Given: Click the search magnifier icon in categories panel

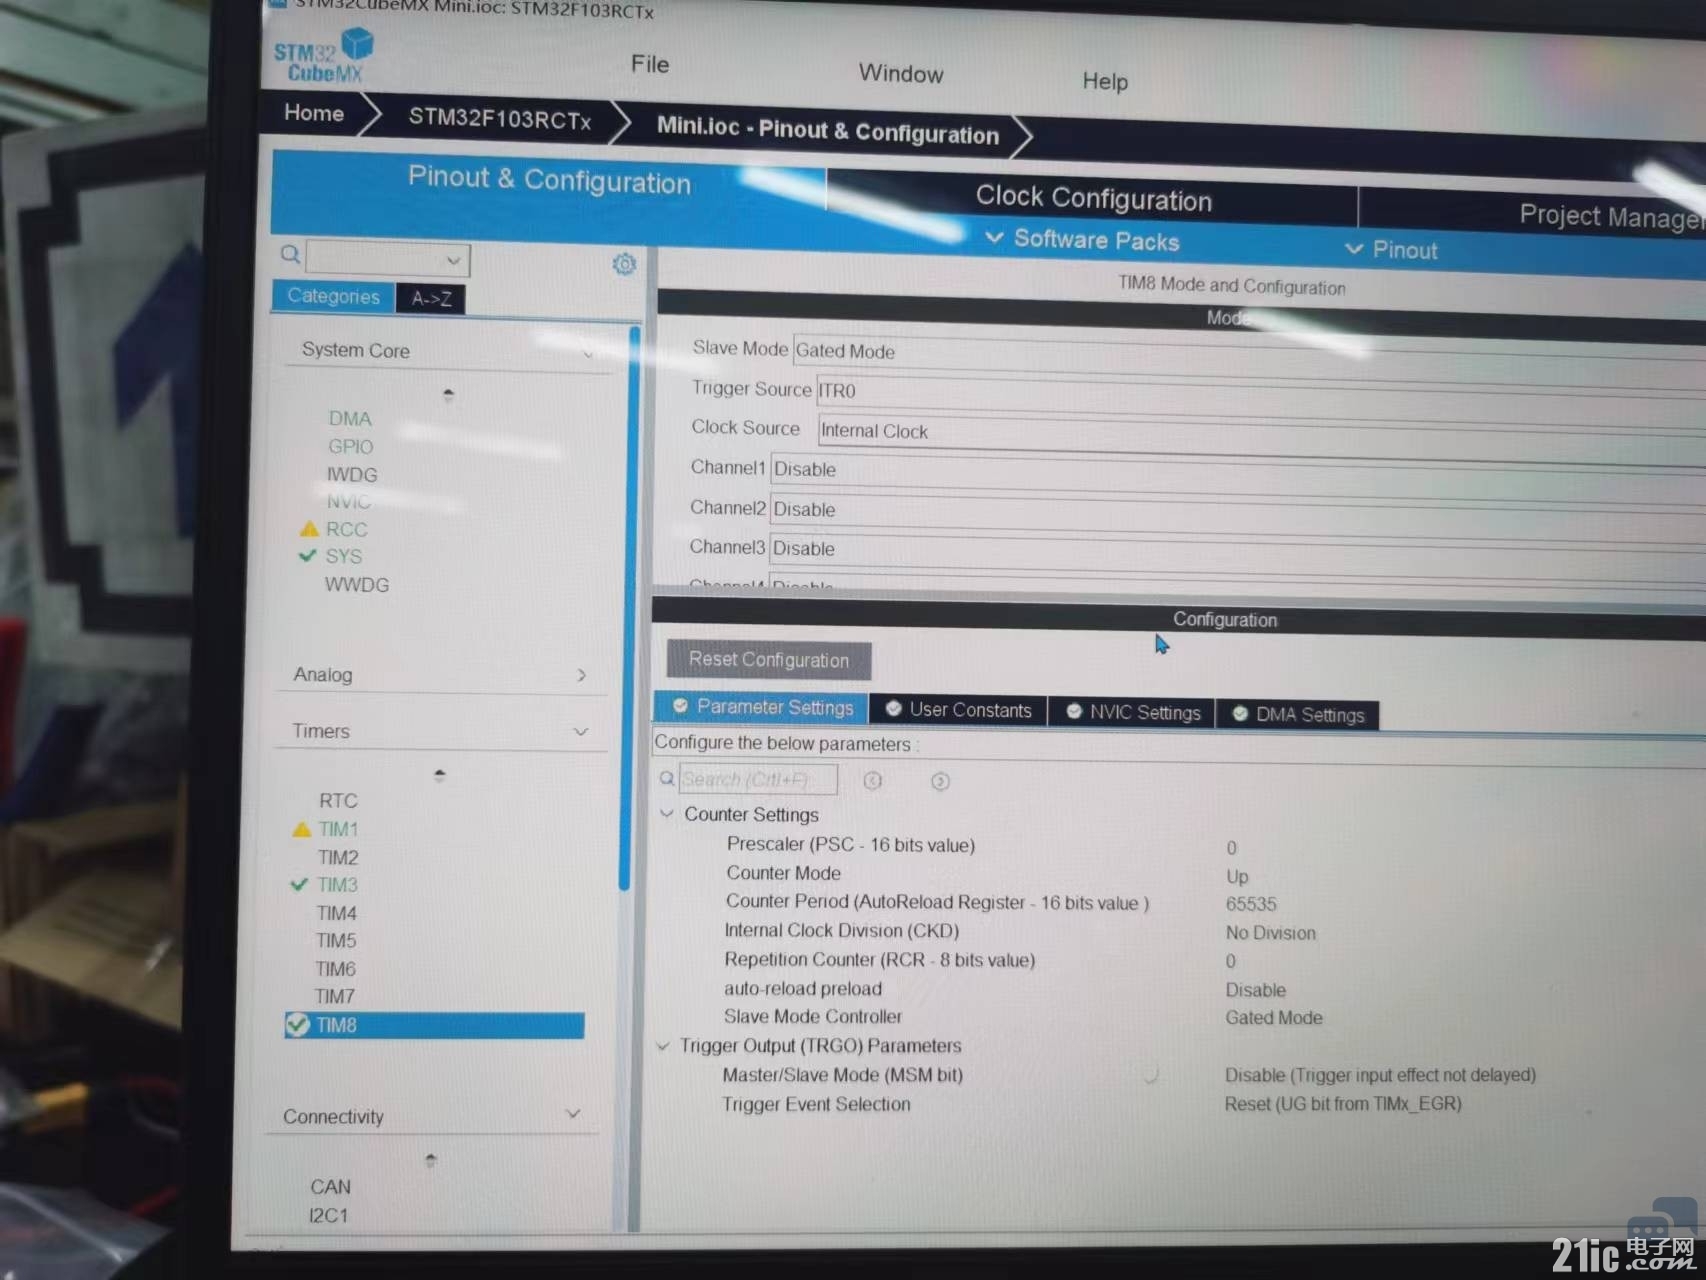Looking at the screenshot, I should [x=290, y=255].
